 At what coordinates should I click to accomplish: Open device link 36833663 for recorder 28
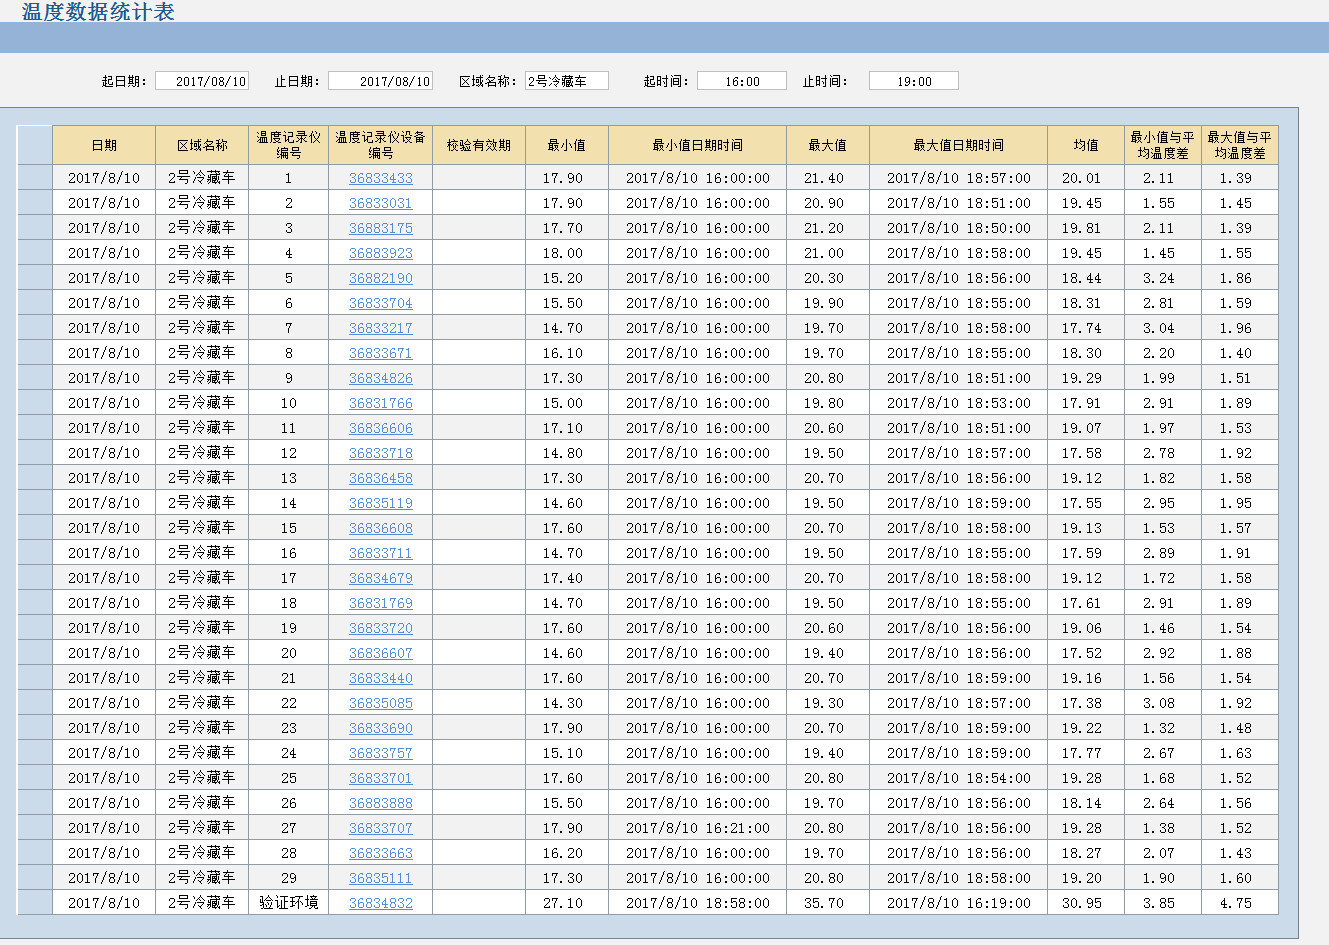tap(380, 853)
